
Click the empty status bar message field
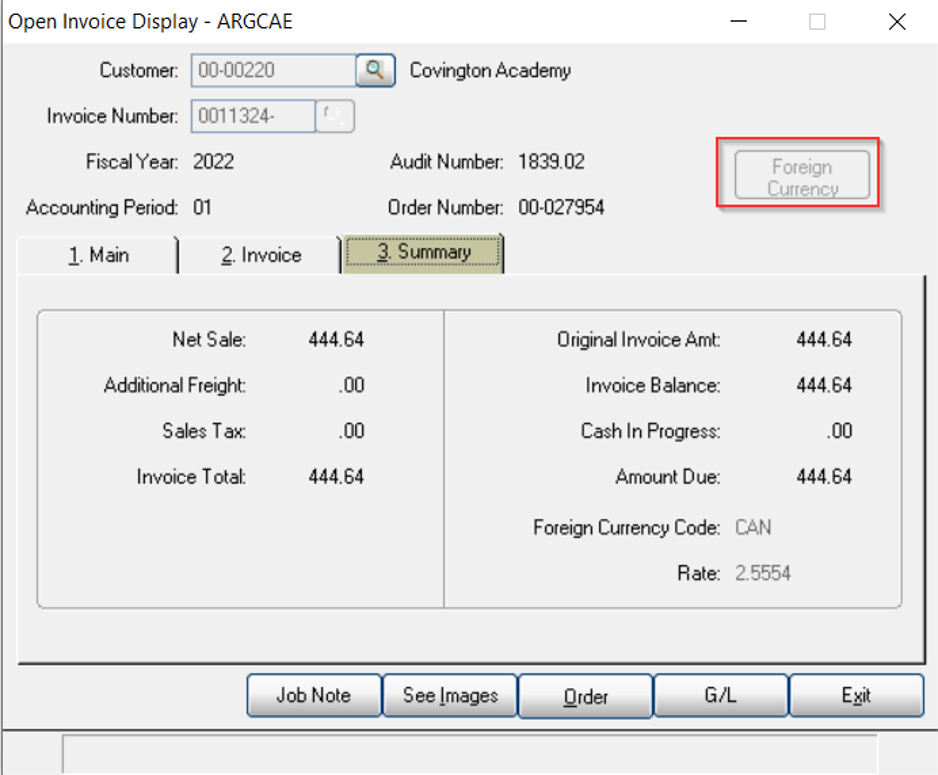470,755
